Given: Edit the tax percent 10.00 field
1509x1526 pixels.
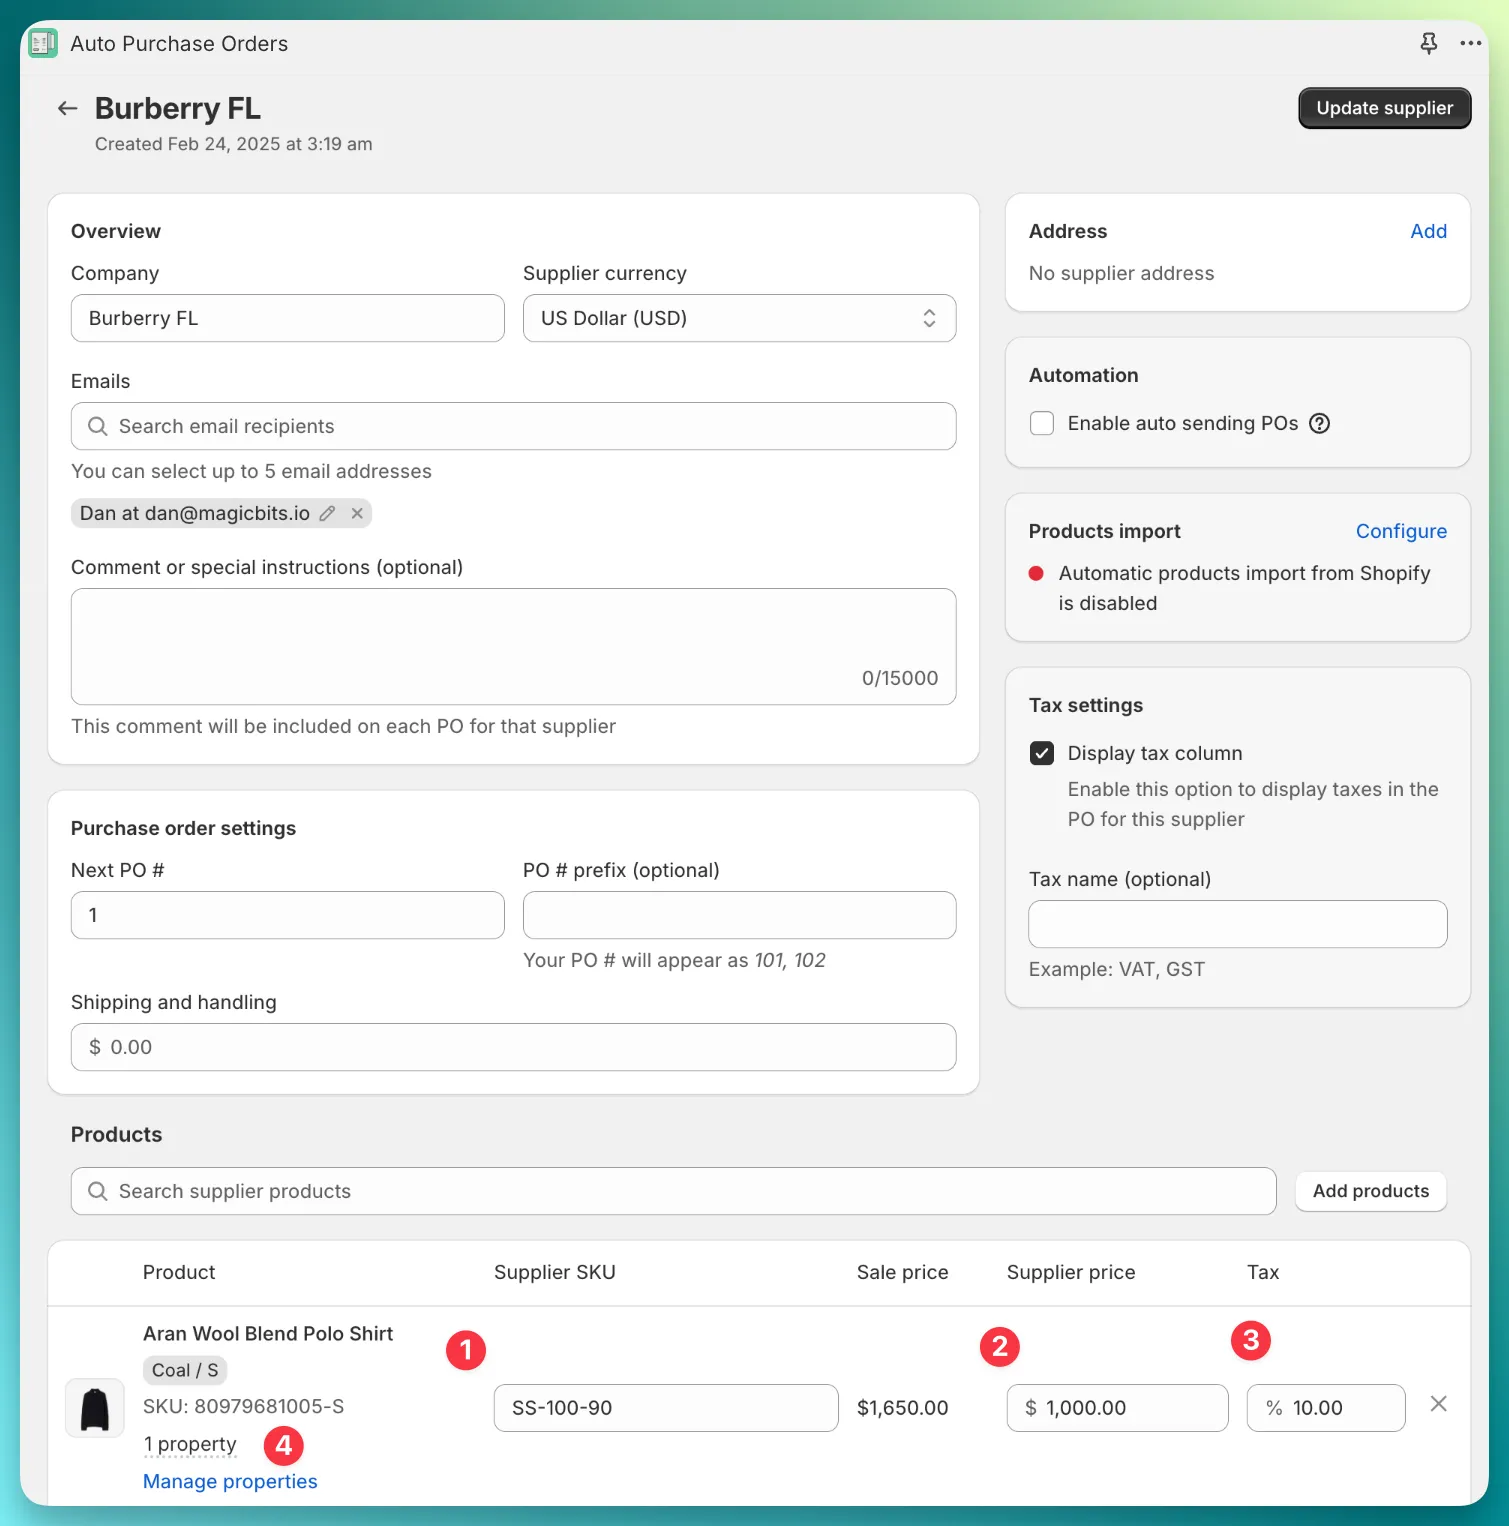Looking at the screenshot, I should pos(1326,1408).
